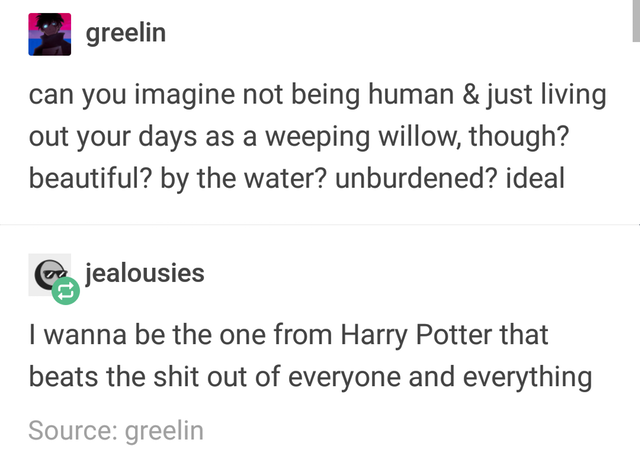Viewport: 640px width, 465px height.
Task: Click the green reblog badge icon
Action: 66,291
